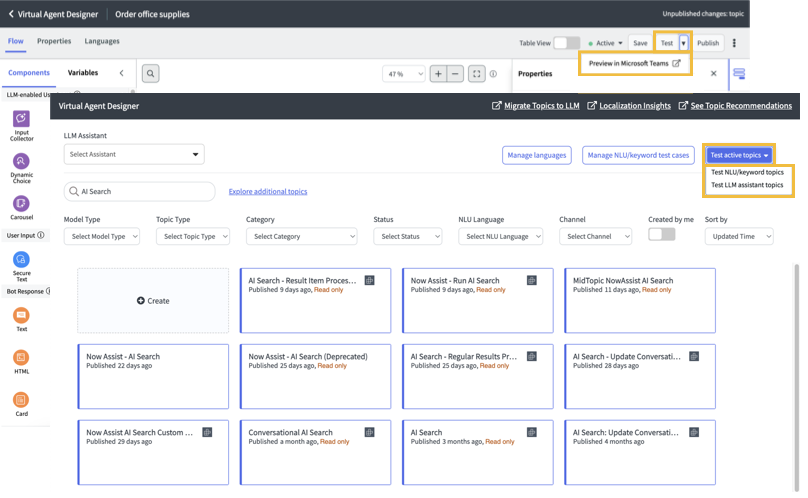808x498 pixels.
Task: Select the Card bot response icon
Action: (21, 400)
